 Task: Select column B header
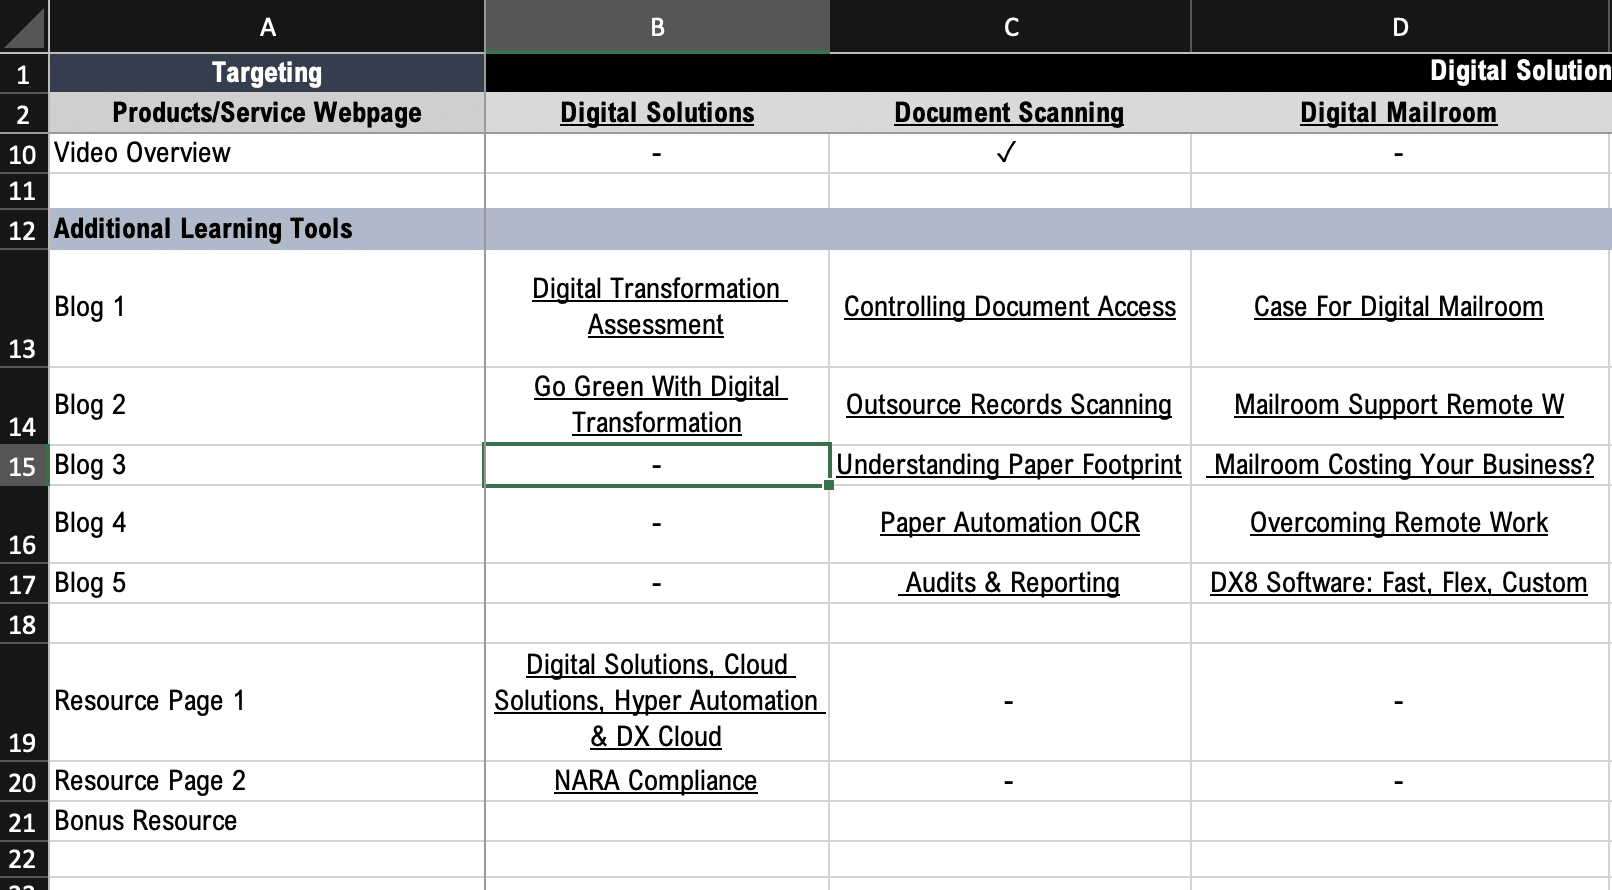pyautogui.click(x=657, y=27)
